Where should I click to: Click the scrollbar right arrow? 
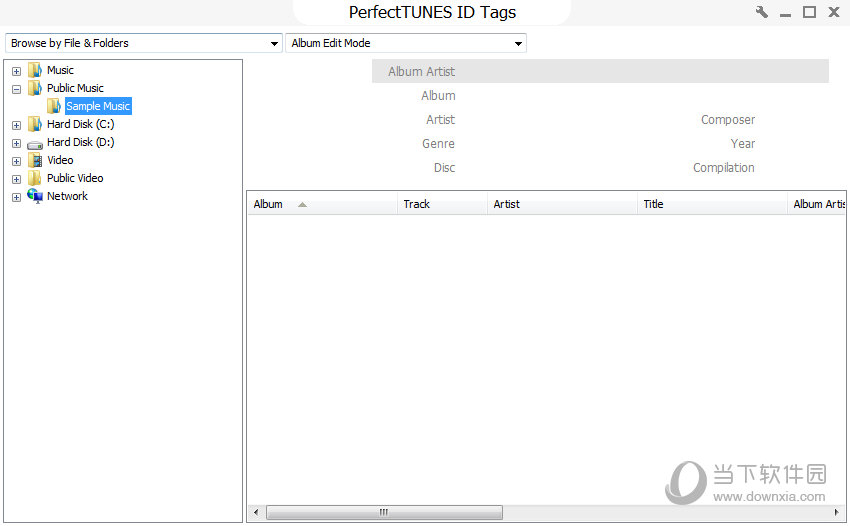click(836, 512)
